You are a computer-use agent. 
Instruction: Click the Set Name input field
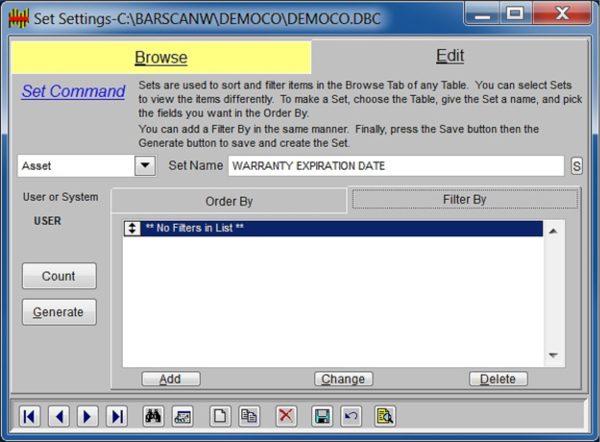396,166
